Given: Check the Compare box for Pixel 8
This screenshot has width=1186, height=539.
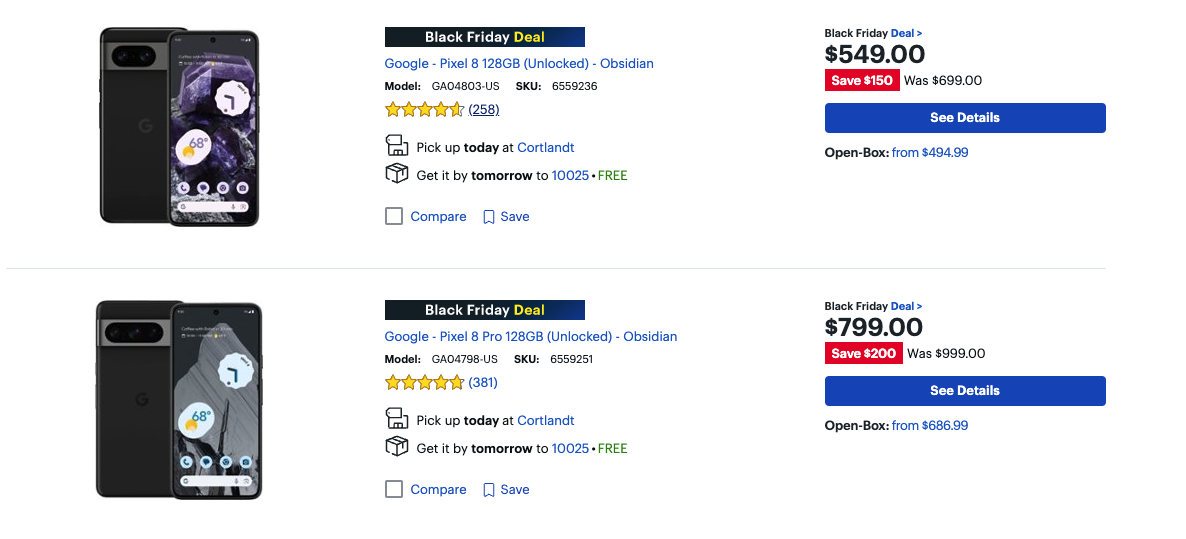Looking at the screenshot, I should pyautogui.click(x=394, y=217).
